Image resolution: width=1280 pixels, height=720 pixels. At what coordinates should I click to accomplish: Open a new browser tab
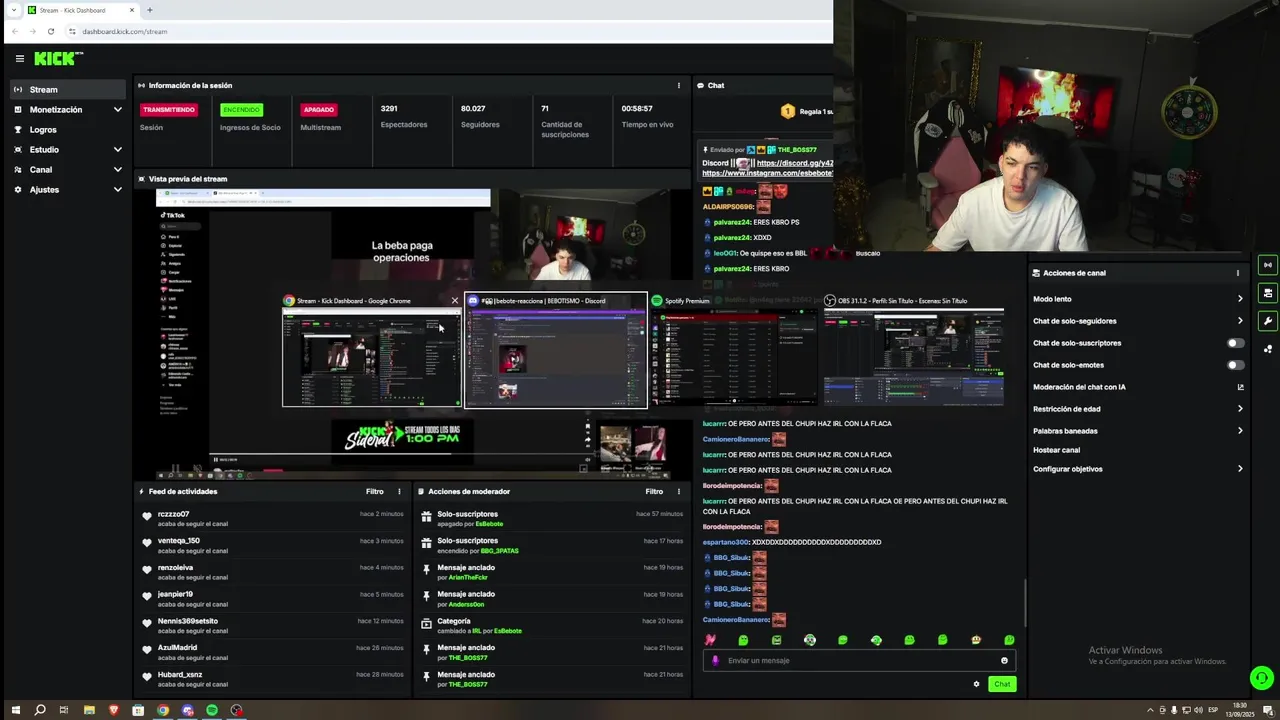(150, 10)
